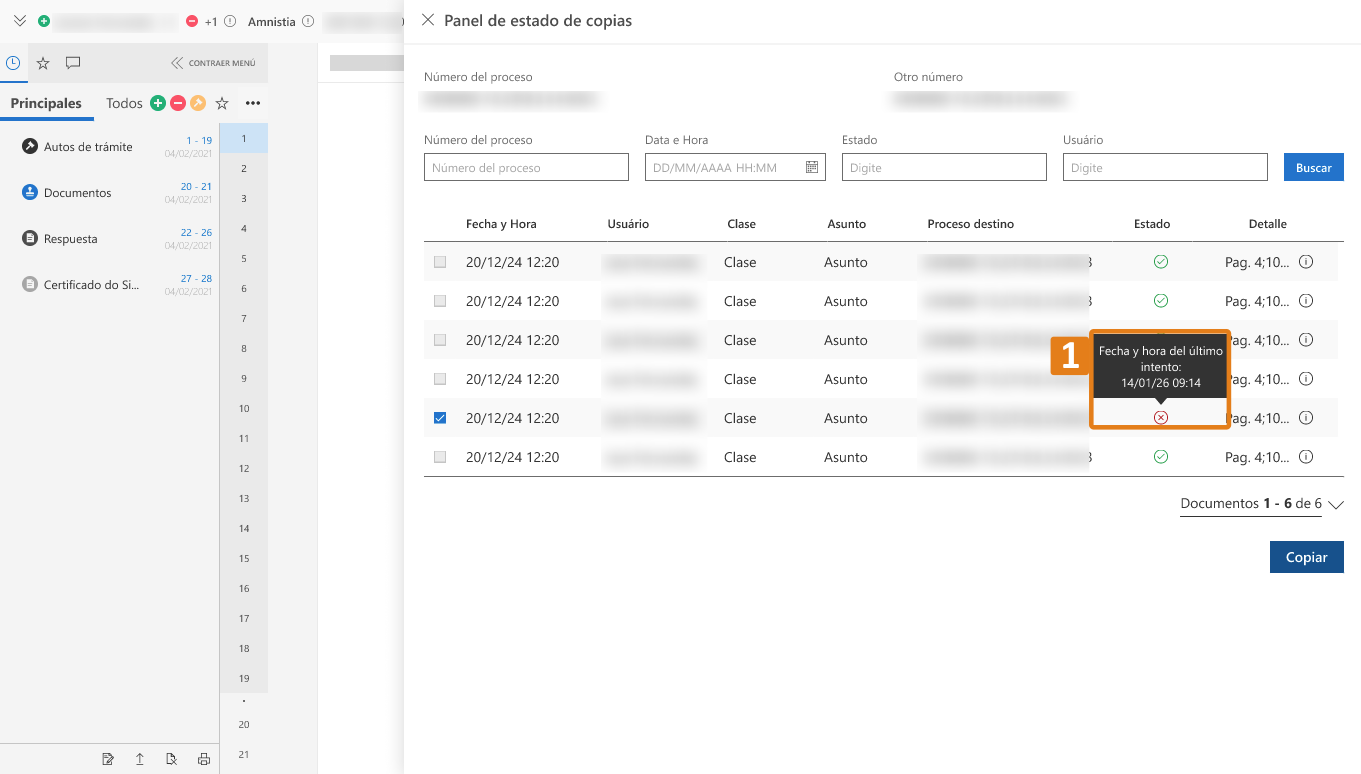Uncheck the selected fifth row checkbox
This screenshot has height=774, width=1361.
pyautogui.click(x=439, y=417)
